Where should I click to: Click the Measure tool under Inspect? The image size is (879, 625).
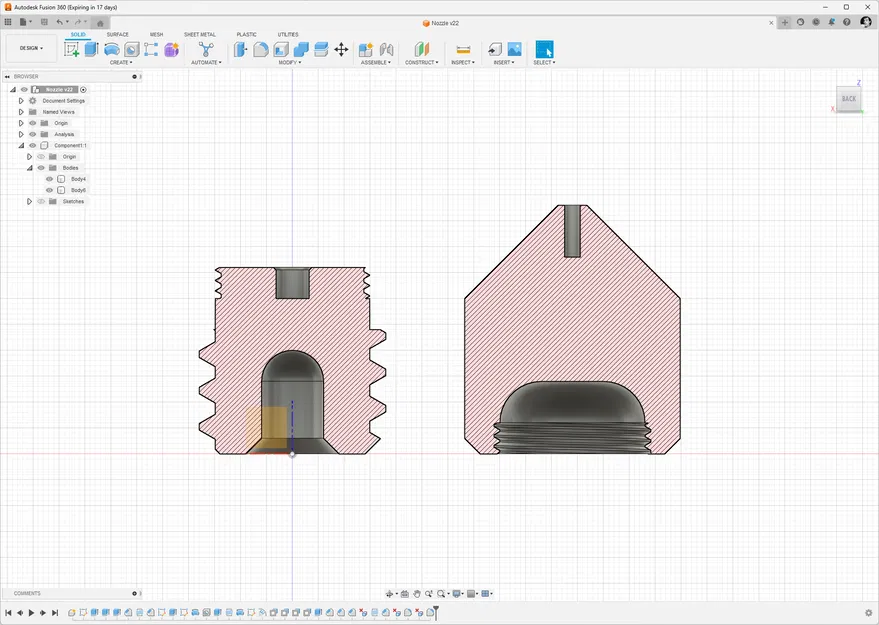tap(463, 49)
